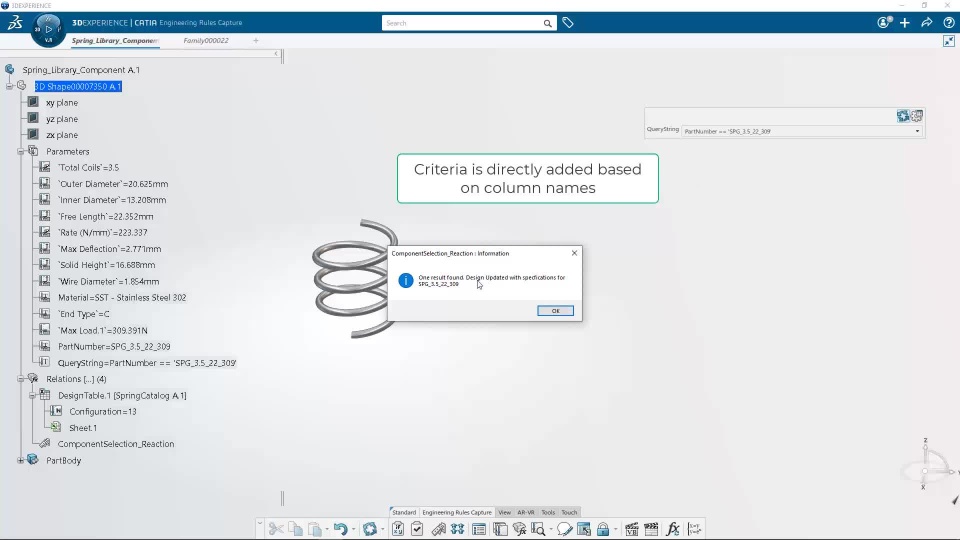Click the Check clipboard icon
This screenshot has height=540, width=960.
[x=417, y=529]
